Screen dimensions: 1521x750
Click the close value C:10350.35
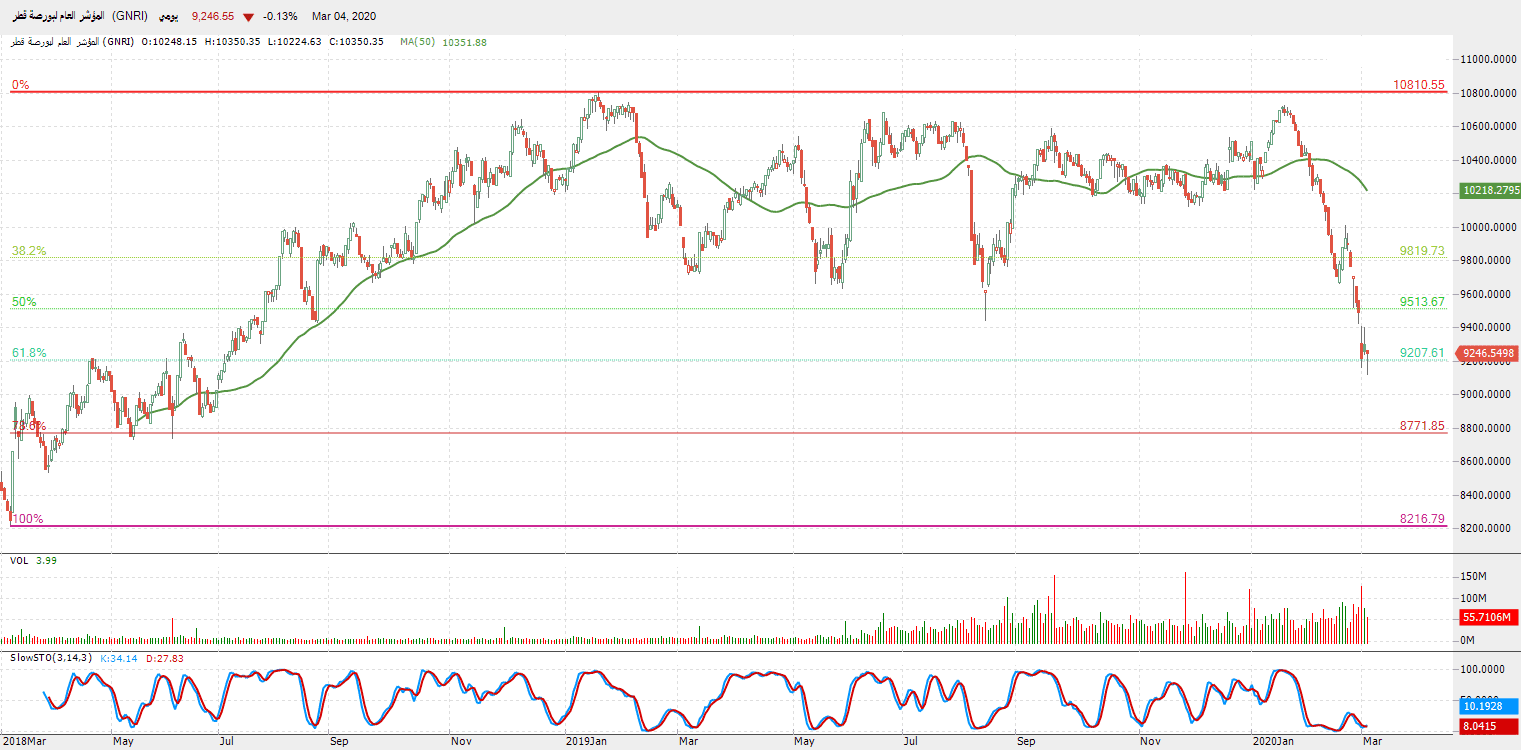pos(355,42)
